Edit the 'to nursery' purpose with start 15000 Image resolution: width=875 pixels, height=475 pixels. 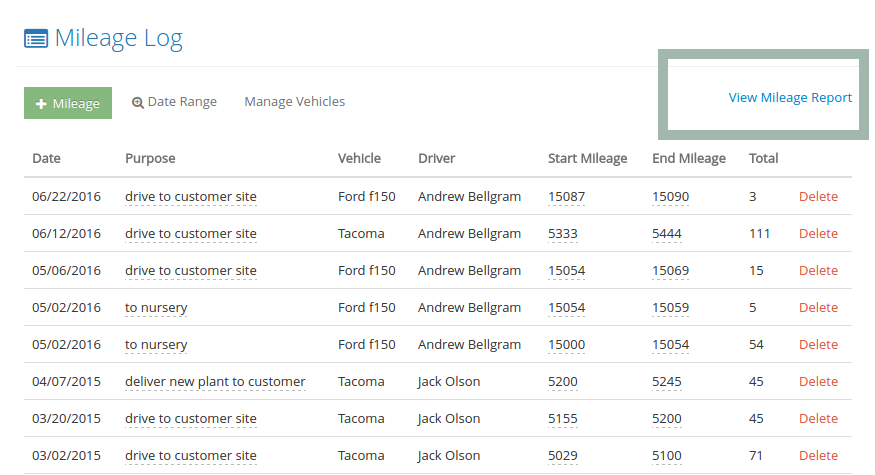(x=156, y=345)
